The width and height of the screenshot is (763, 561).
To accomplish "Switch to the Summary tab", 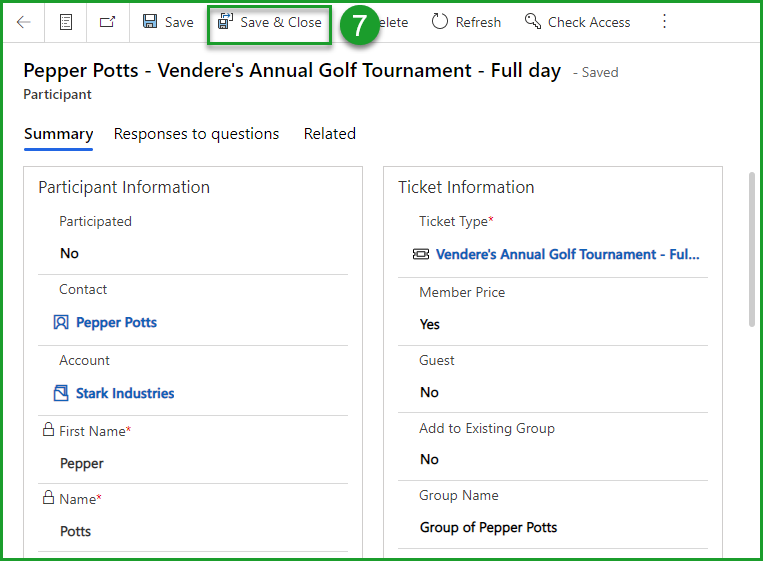I will click(58, 134).
